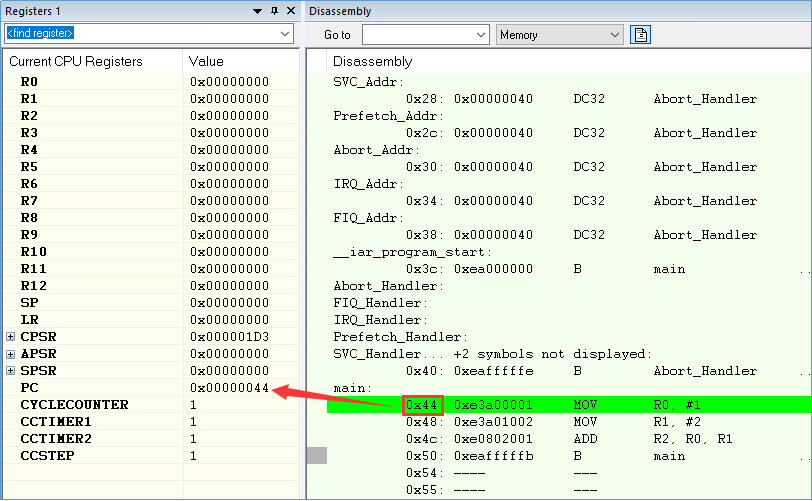Select the R6 register name
This screenshot has width=812, height=501.
(x=29, y=184)
